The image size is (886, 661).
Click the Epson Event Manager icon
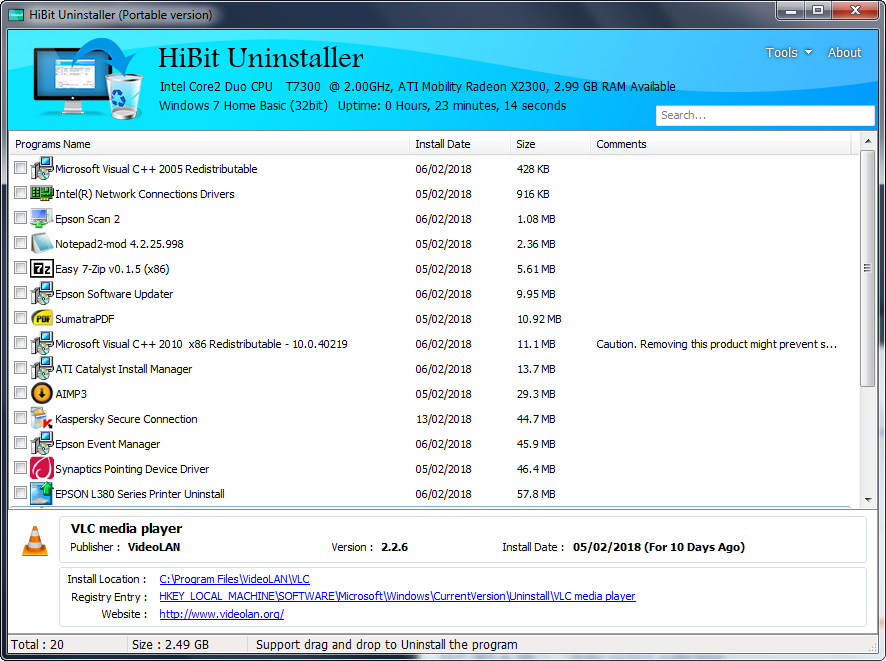point(42,443)
